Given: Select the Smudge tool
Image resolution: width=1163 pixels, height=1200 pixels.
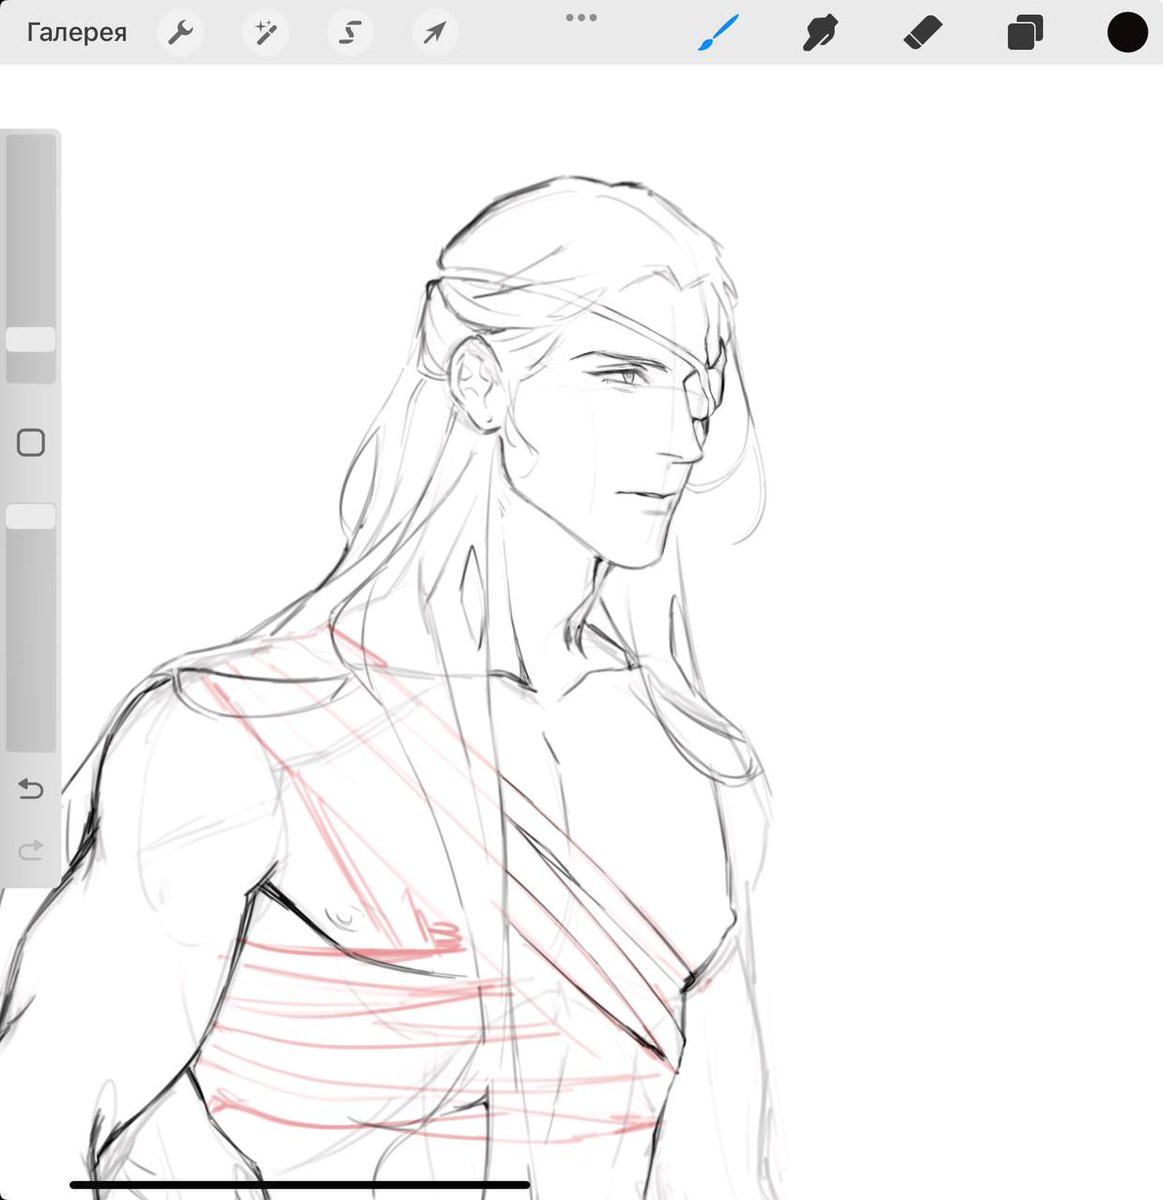Looking at the screenshot, I should coord(820,33).
